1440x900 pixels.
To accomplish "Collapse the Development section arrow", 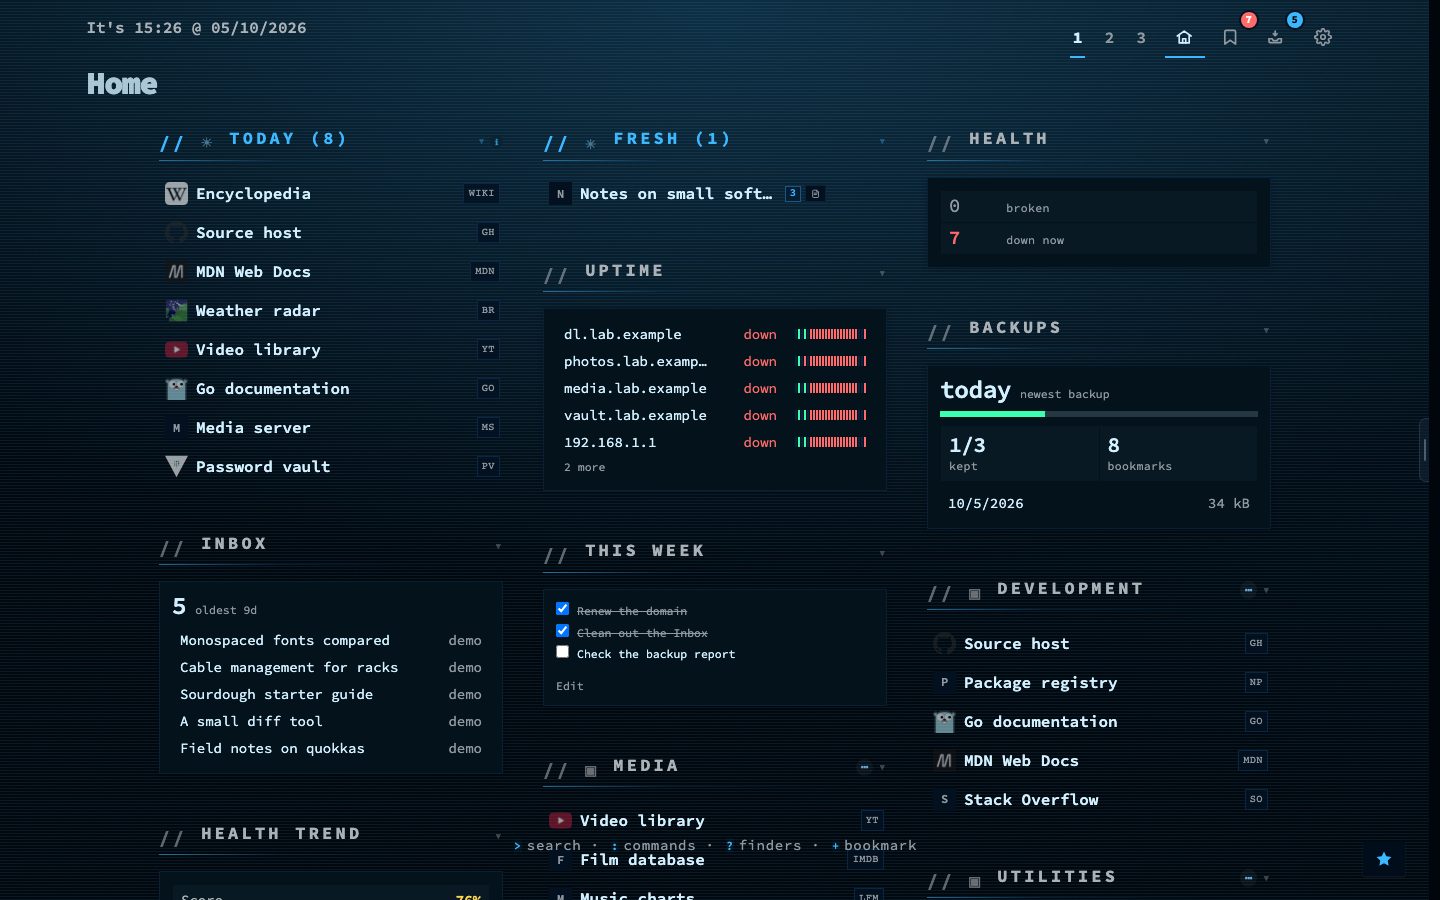I will click(x=1266, y=591).
